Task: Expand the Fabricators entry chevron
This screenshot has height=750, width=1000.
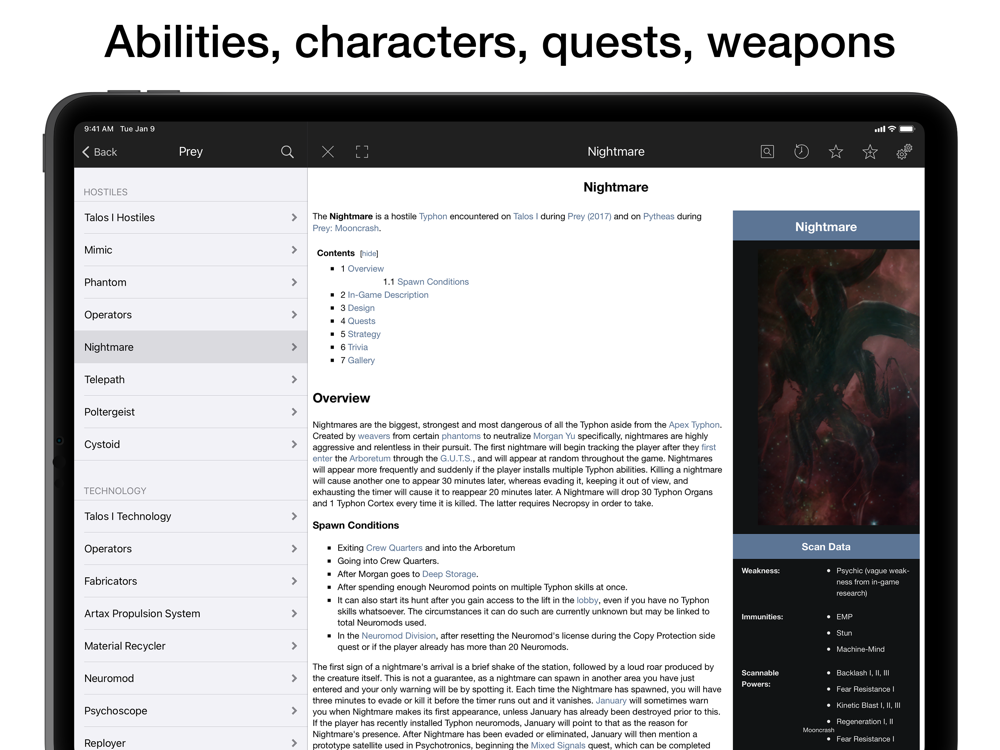Action: pyautogui.click(x=294, y=581)
